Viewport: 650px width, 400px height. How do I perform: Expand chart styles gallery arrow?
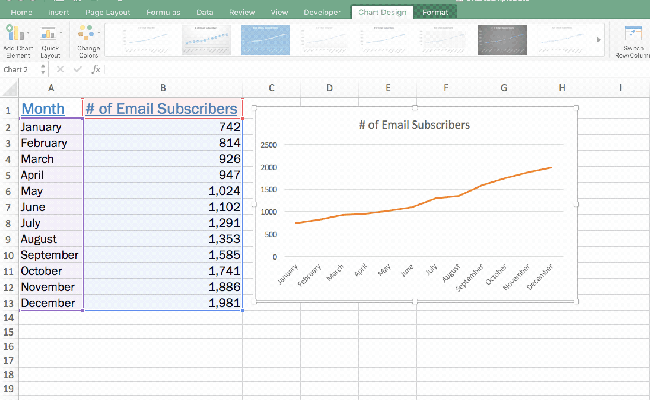point(599,40)
